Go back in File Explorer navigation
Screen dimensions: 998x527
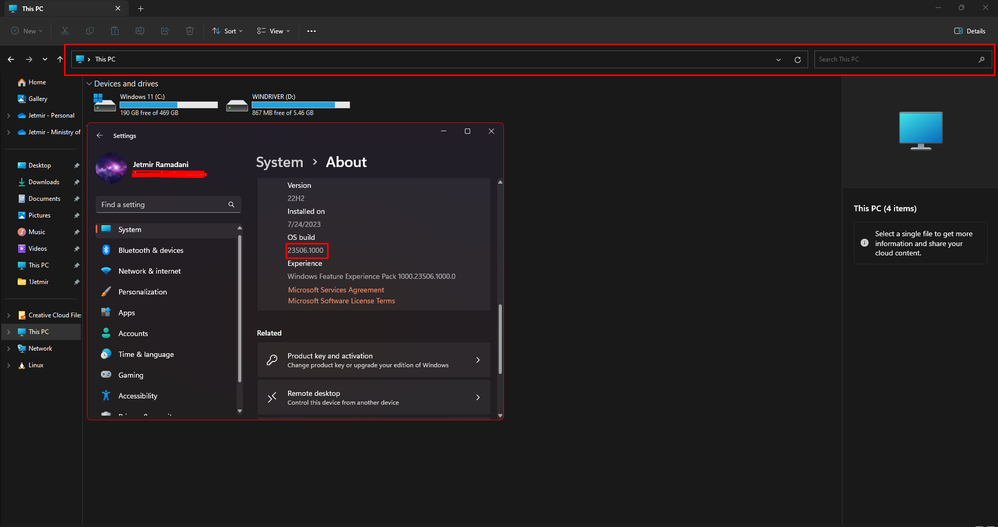coord(11,59)
